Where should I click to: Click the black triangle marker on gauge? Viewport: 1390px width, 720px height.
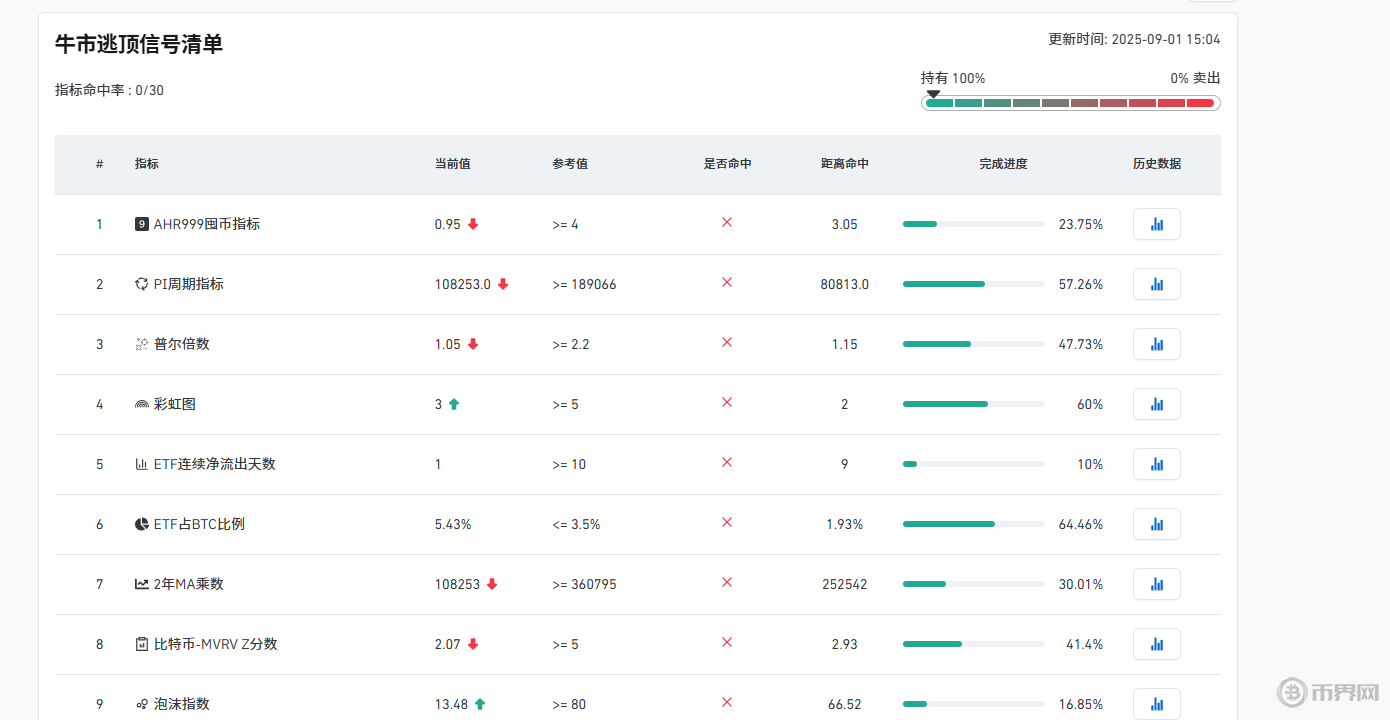[x=933, y=94]
